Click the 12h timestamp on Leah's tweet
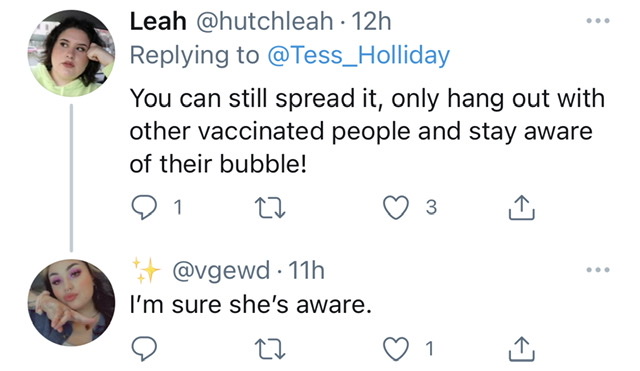 point(371,21)
